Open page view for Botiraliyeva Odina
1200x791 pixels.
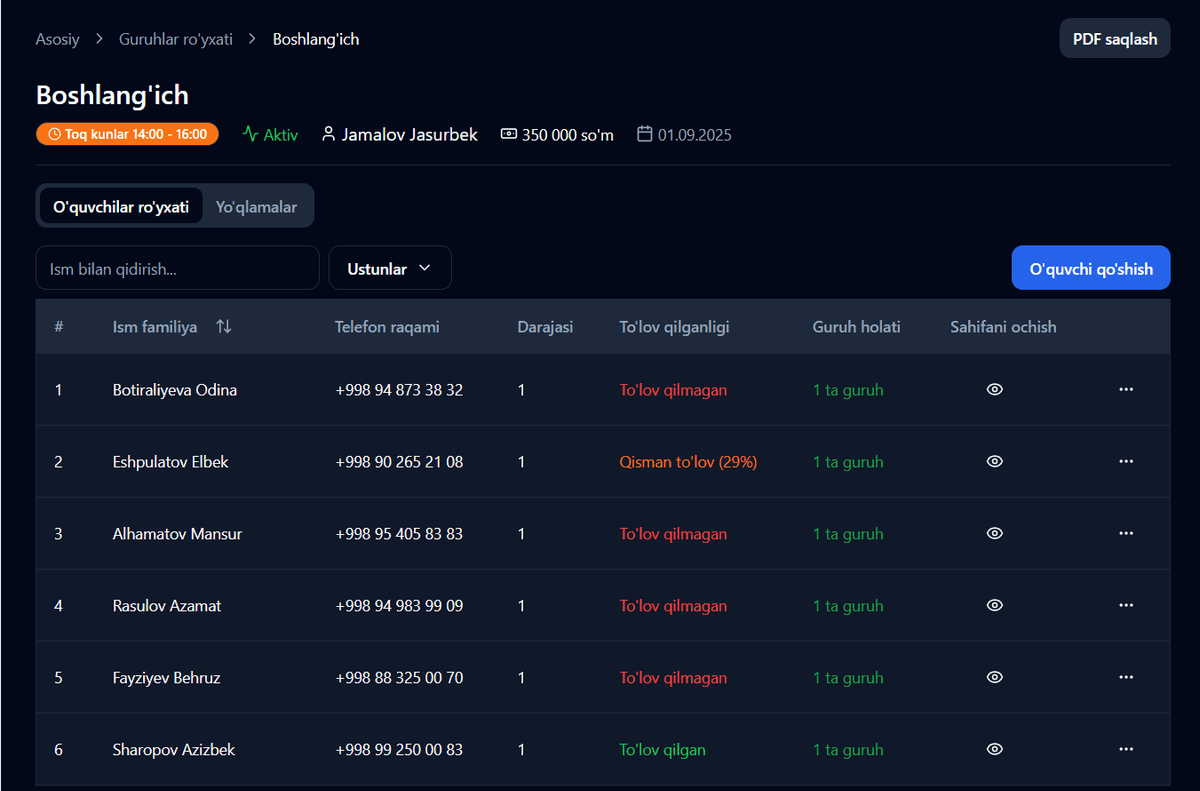point(994,390)
